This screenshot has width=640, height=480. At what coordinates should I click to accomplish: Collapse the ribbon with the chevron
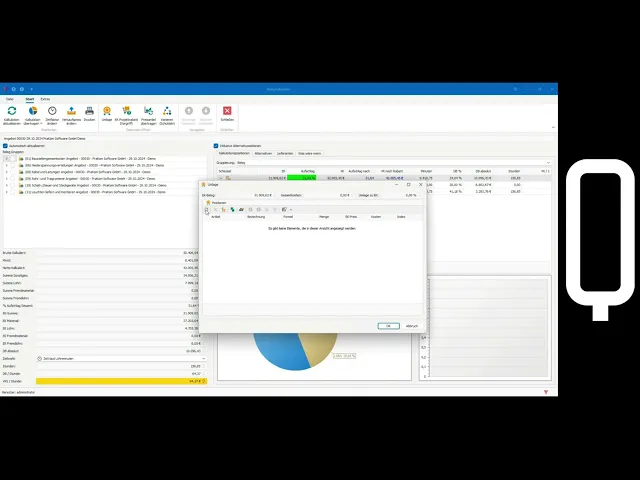coord(553,127)
